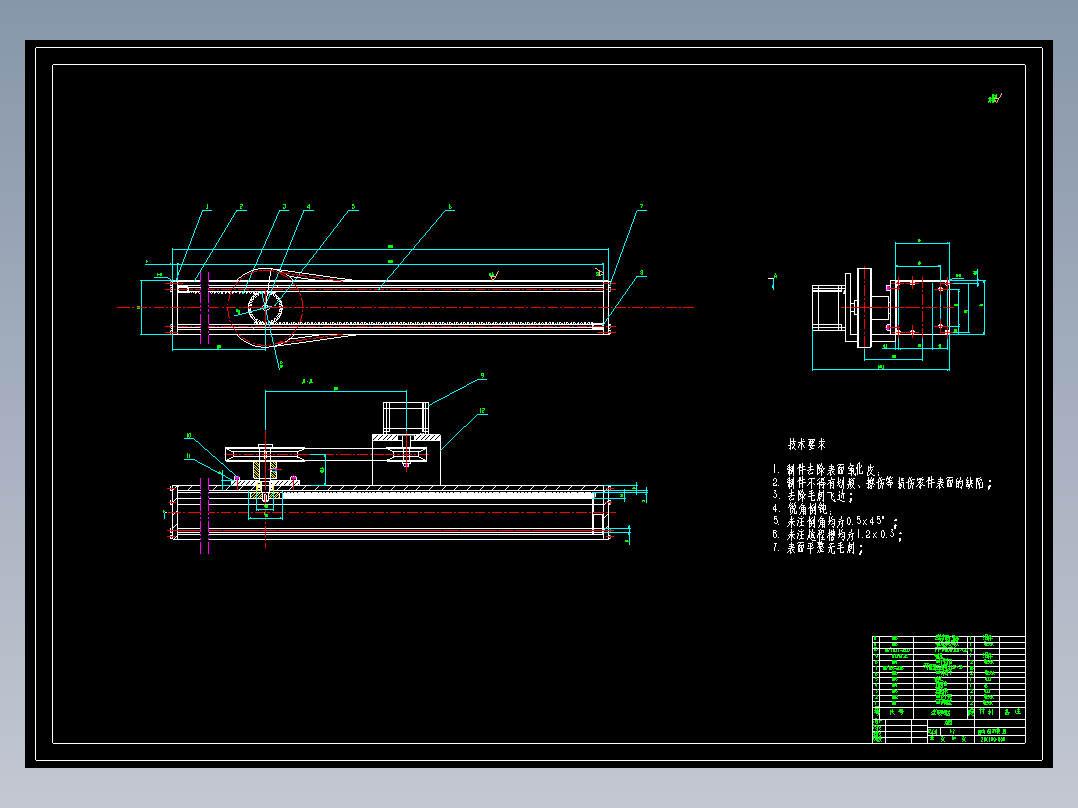Select part callout number 5 in top view
Screen dimensions: 1078x808
coord(353,206)
